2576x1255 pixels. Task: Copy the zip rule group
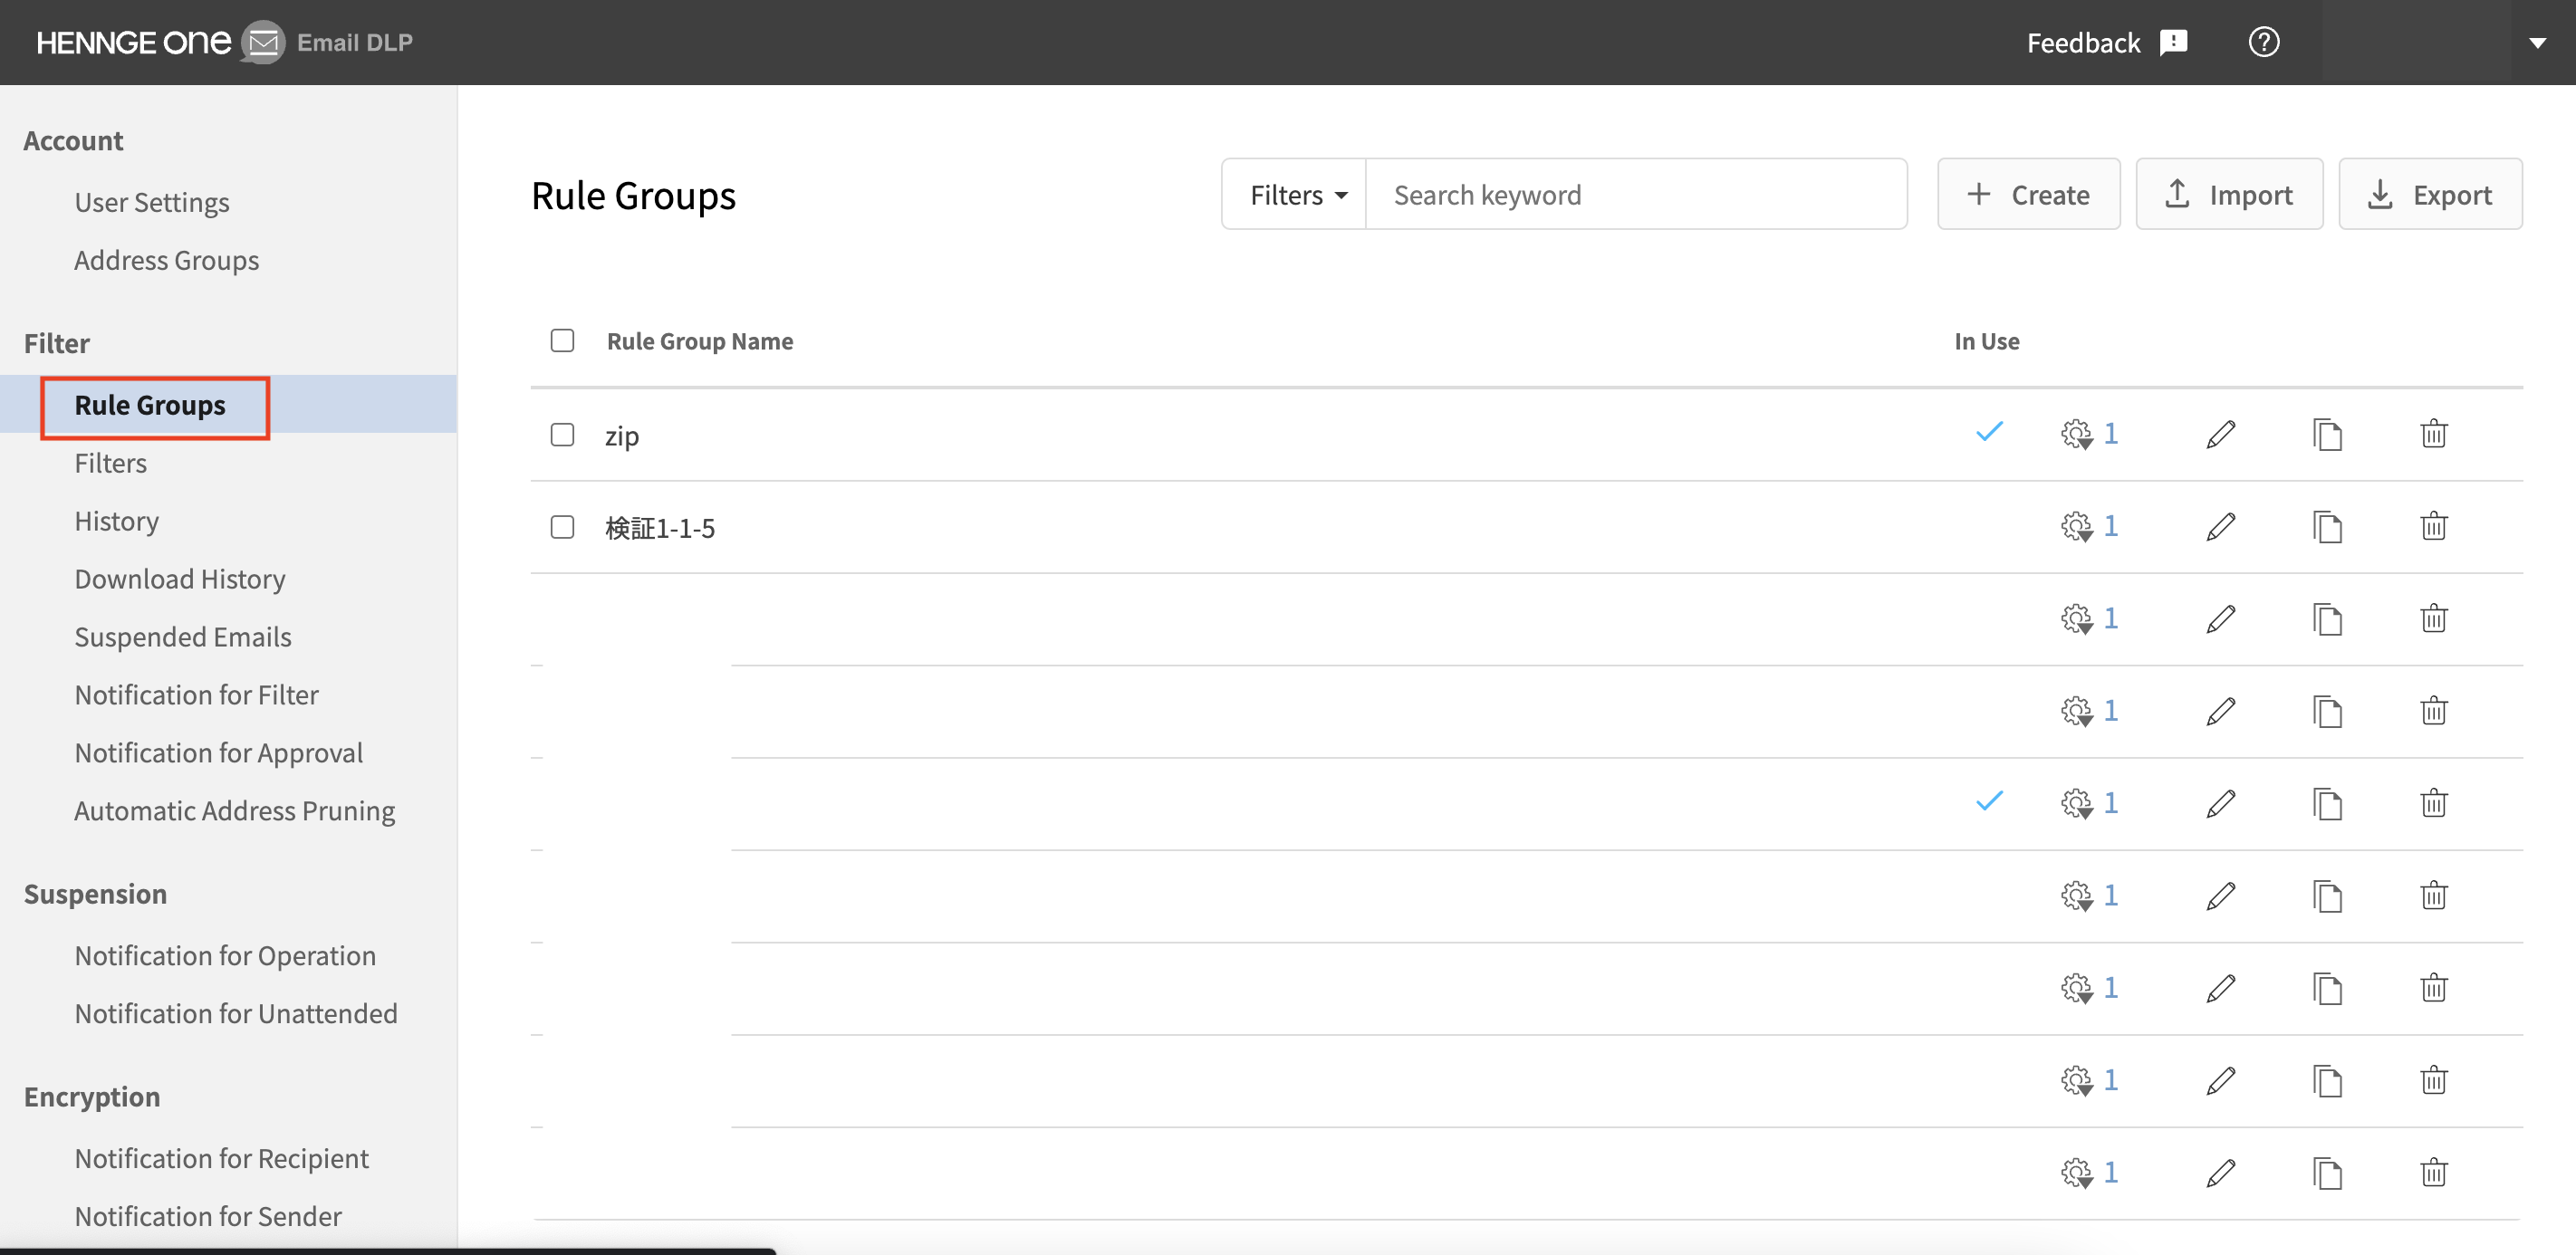pos(2327,435)
